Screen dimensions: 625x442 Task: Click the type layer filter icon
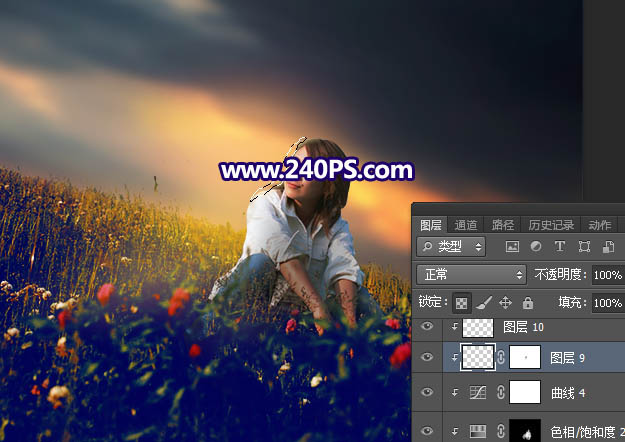(x=559, y=246)
